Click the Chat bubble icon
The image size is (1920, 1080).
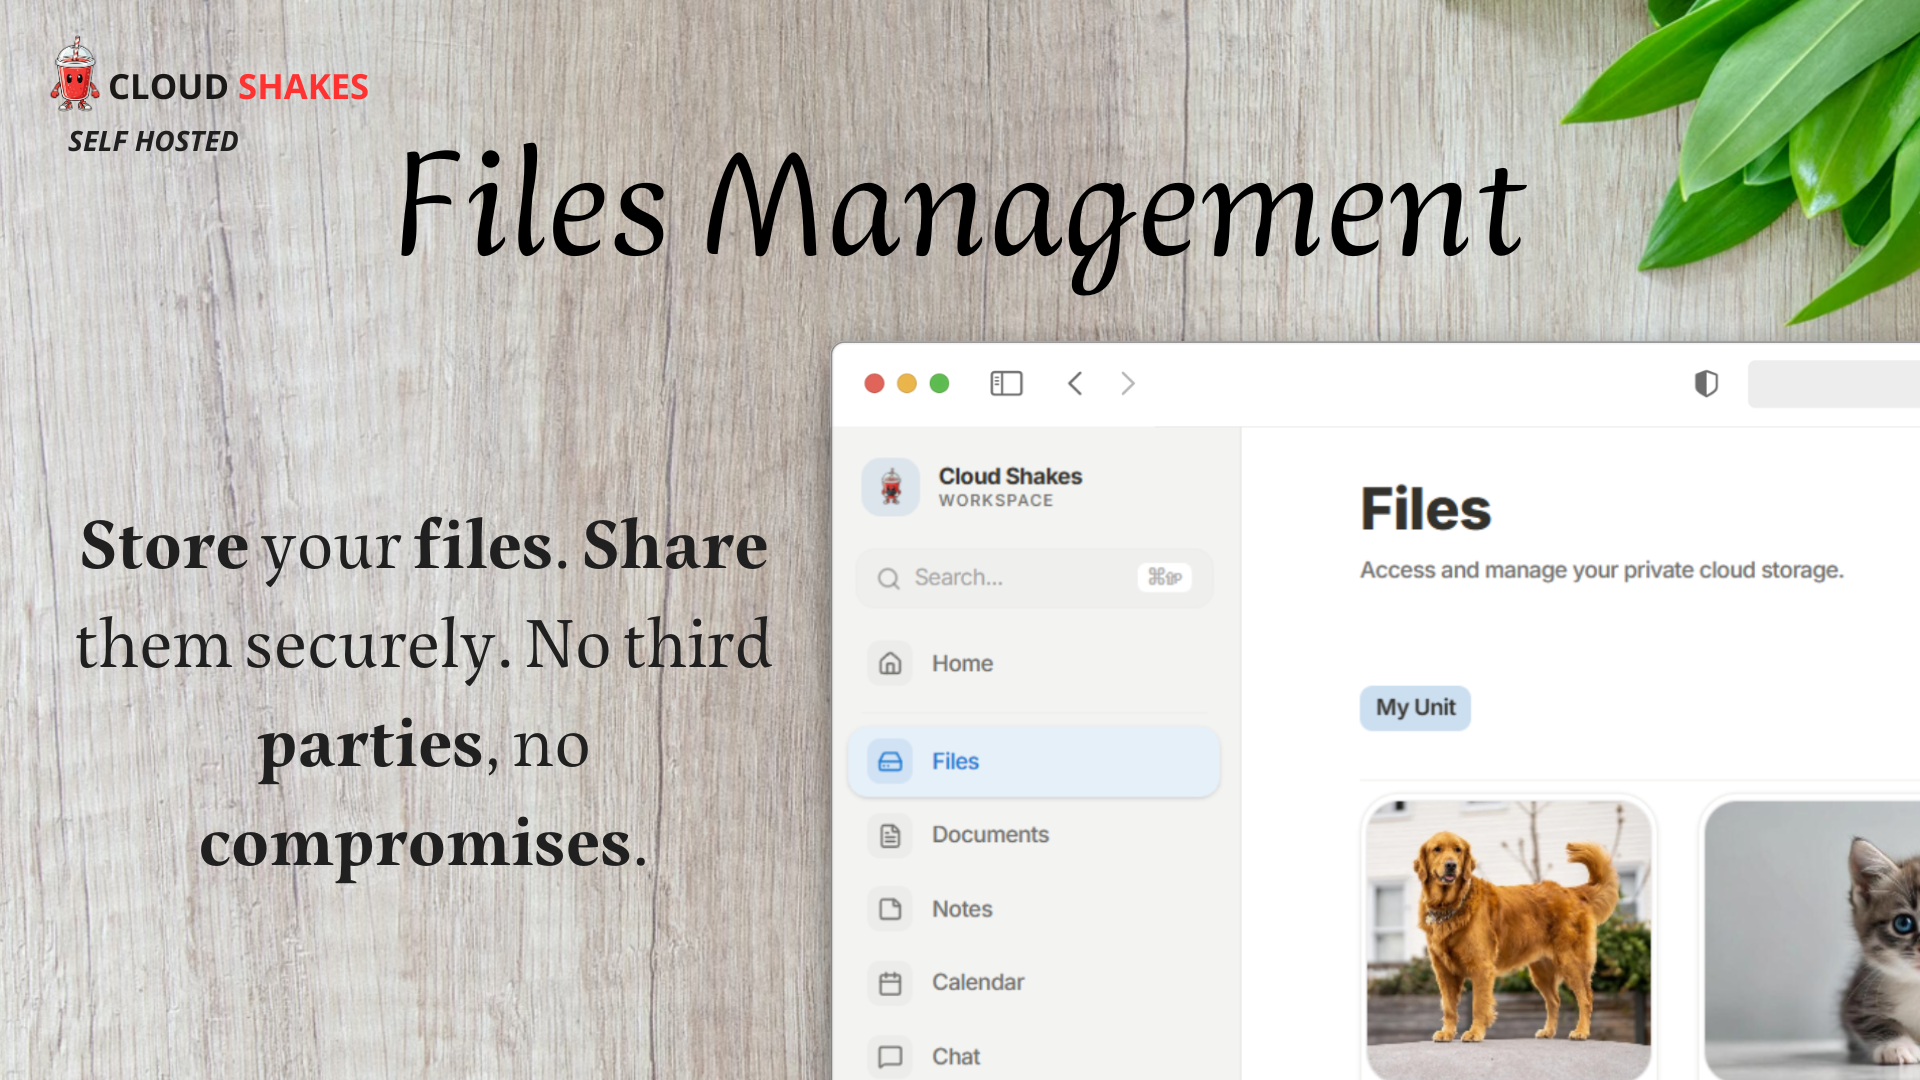pos(890,1056)
